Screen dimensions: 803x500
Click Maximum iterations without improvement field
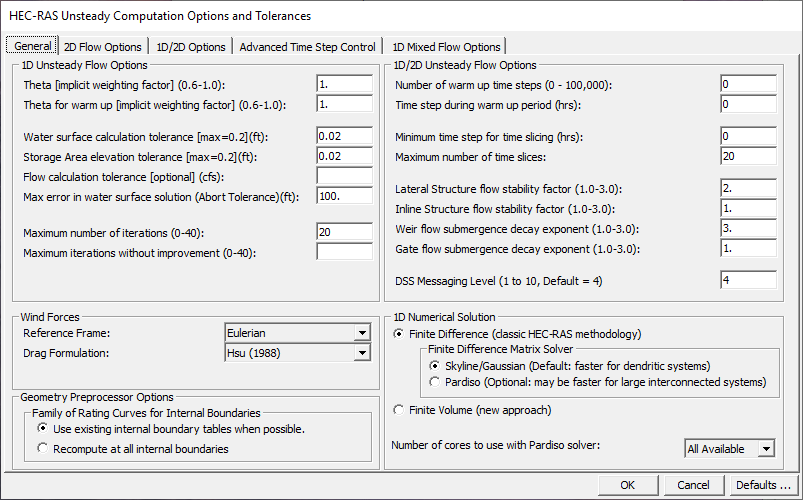[x=345, y=252]
